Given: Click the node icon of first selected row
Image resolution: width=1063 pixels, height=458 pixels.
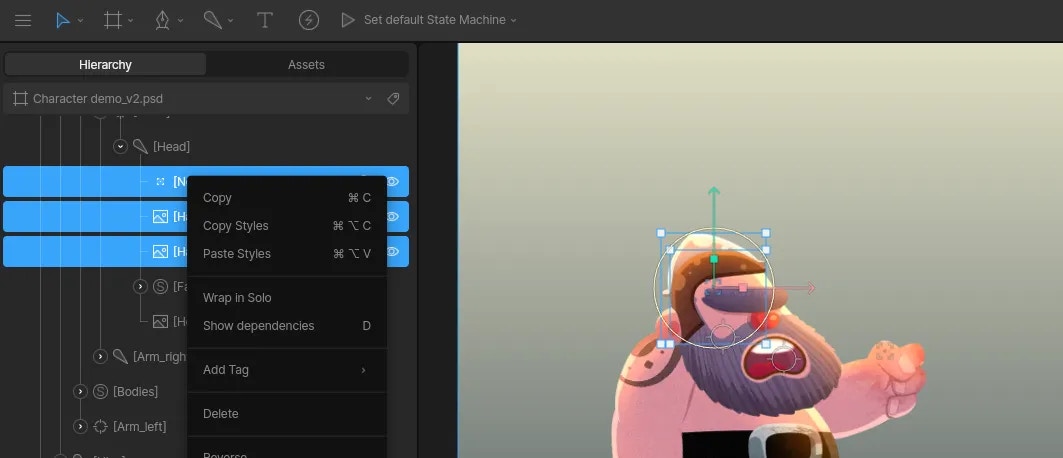Looking at the screenshot, I should (160, 182).
